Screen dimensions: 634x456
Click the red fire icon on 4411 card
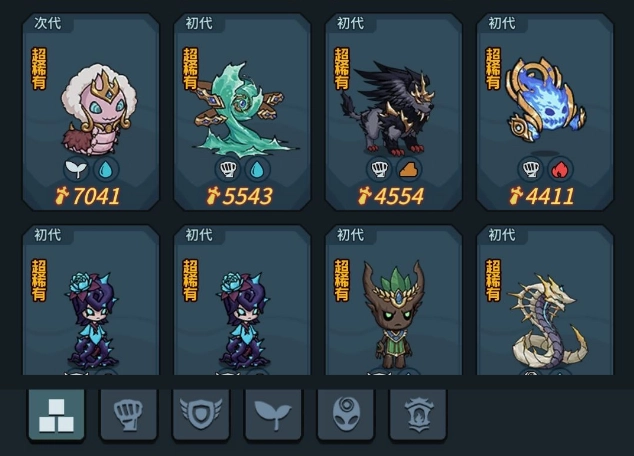560,169
